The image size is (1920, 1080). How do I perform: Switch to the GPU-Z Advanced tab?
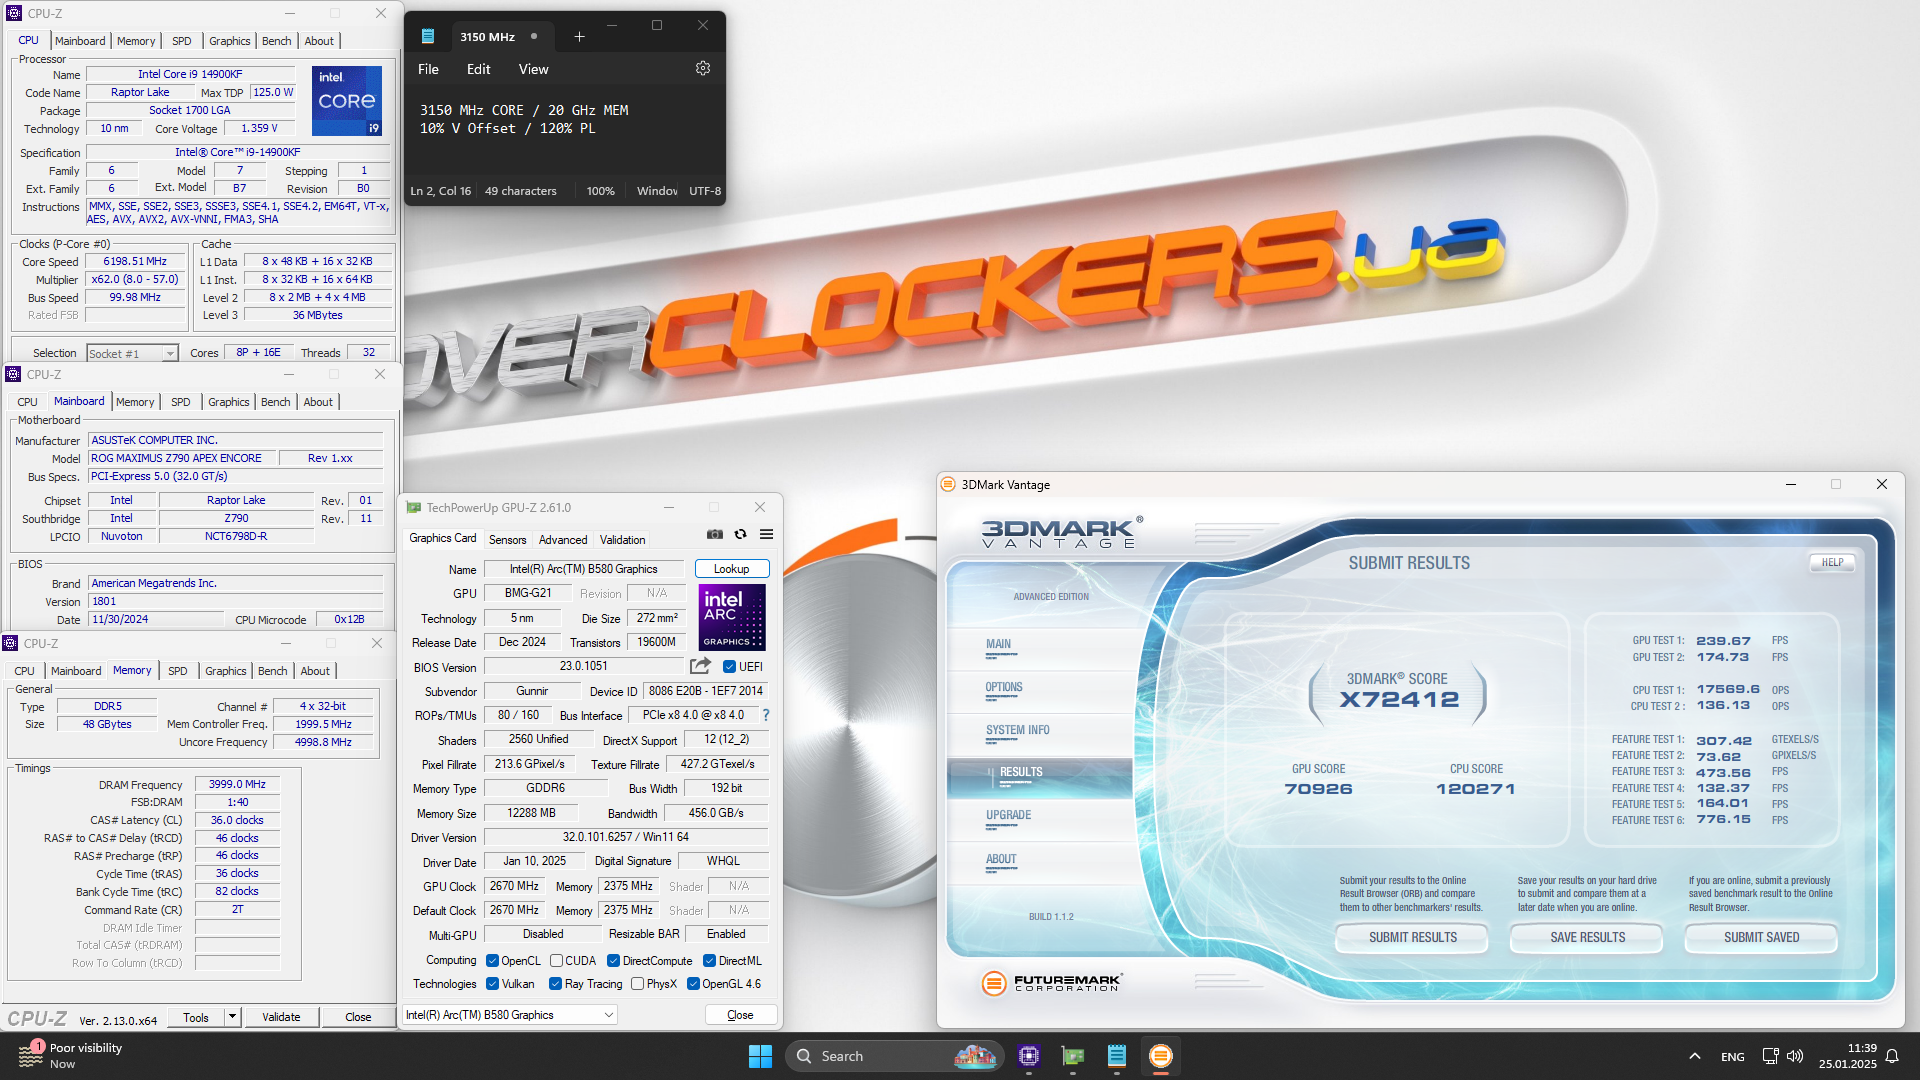click(563, 540)
